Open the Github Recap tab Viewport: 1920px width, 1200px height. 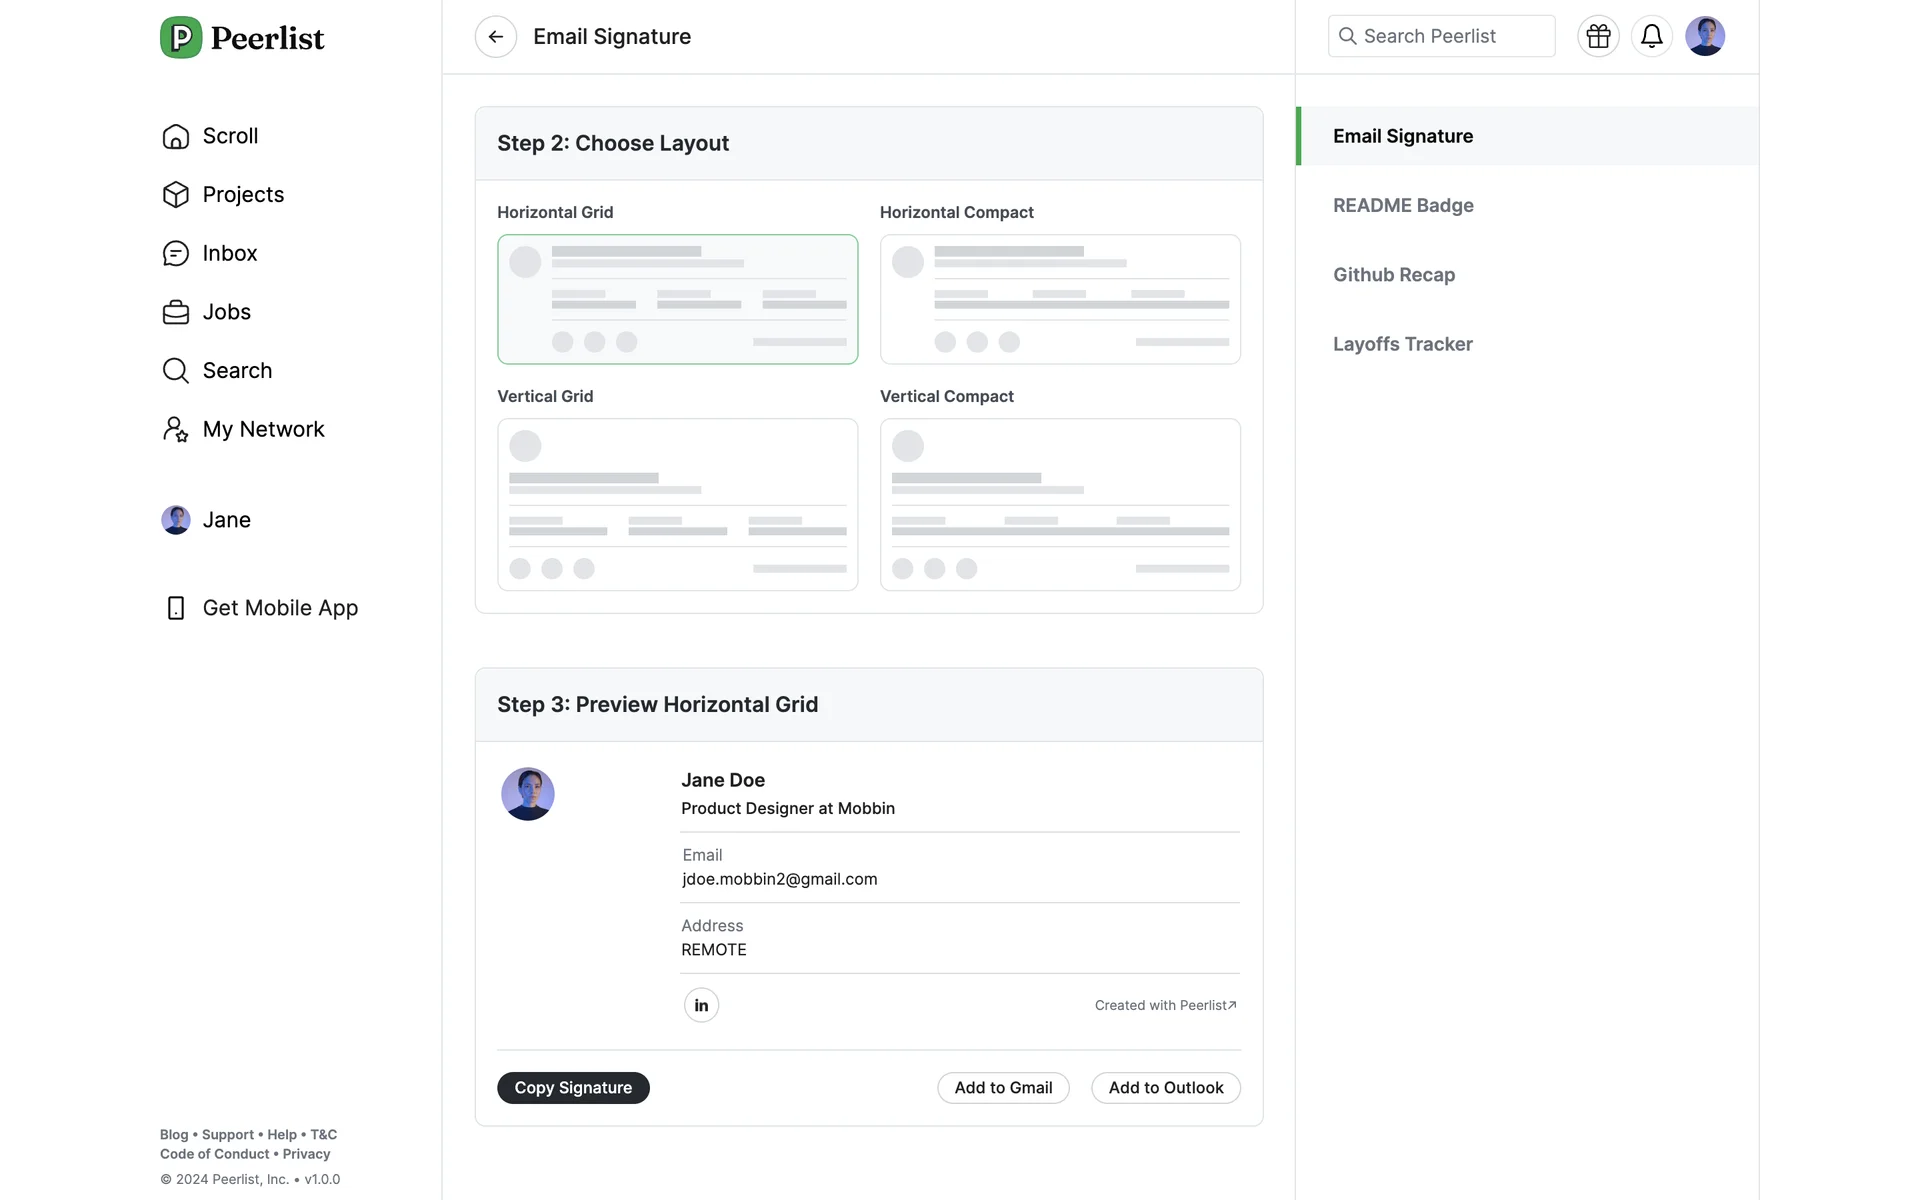(1393, 275)
